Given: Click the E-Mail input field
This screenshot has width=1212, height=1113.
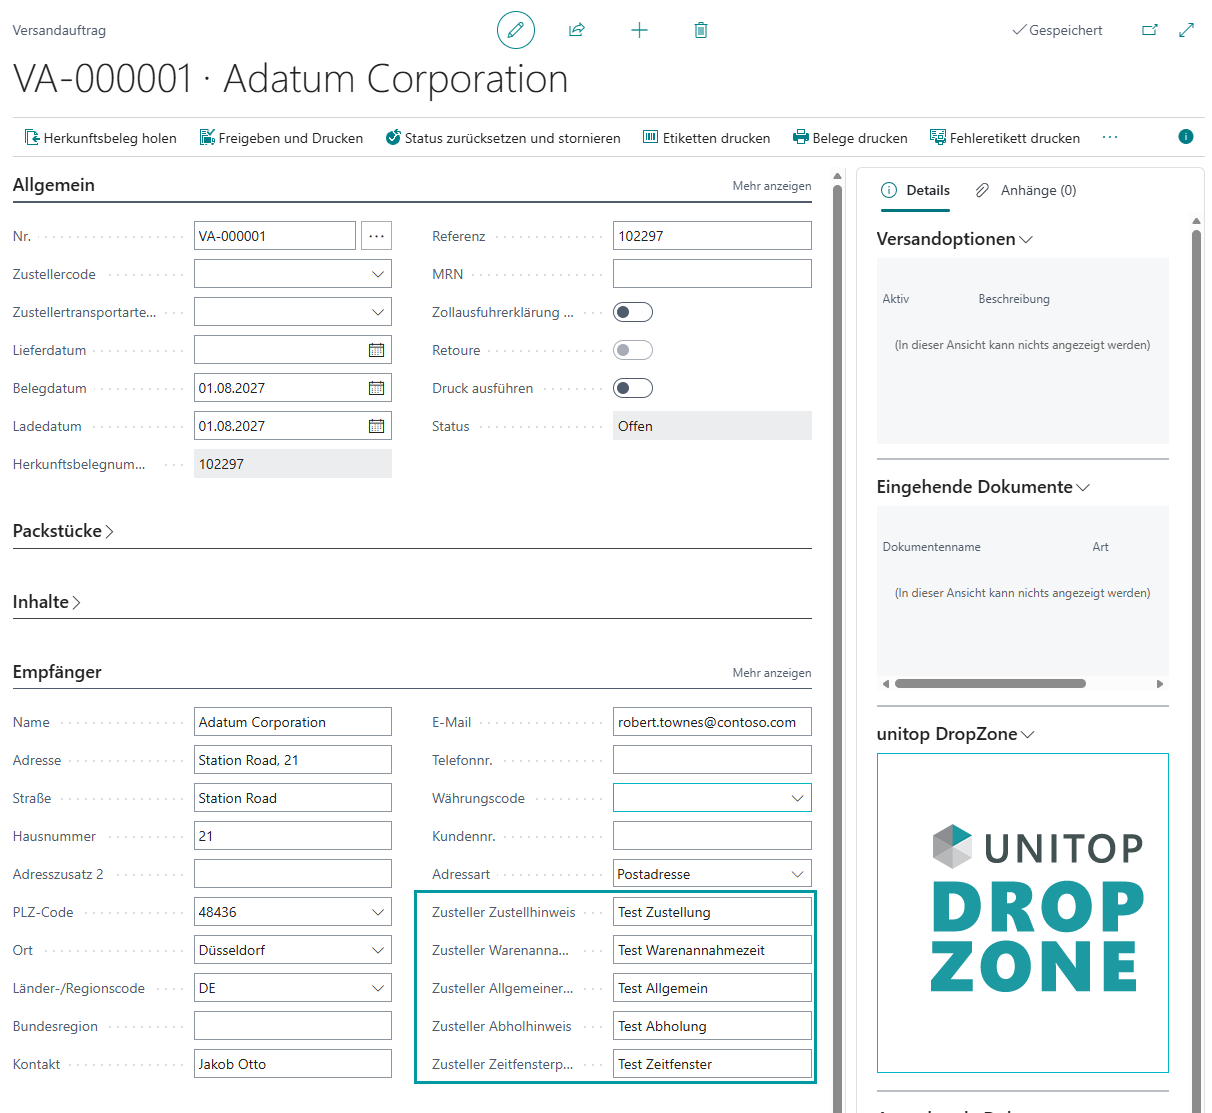Looking at the screenshot, I should click(x=712, y=722).
